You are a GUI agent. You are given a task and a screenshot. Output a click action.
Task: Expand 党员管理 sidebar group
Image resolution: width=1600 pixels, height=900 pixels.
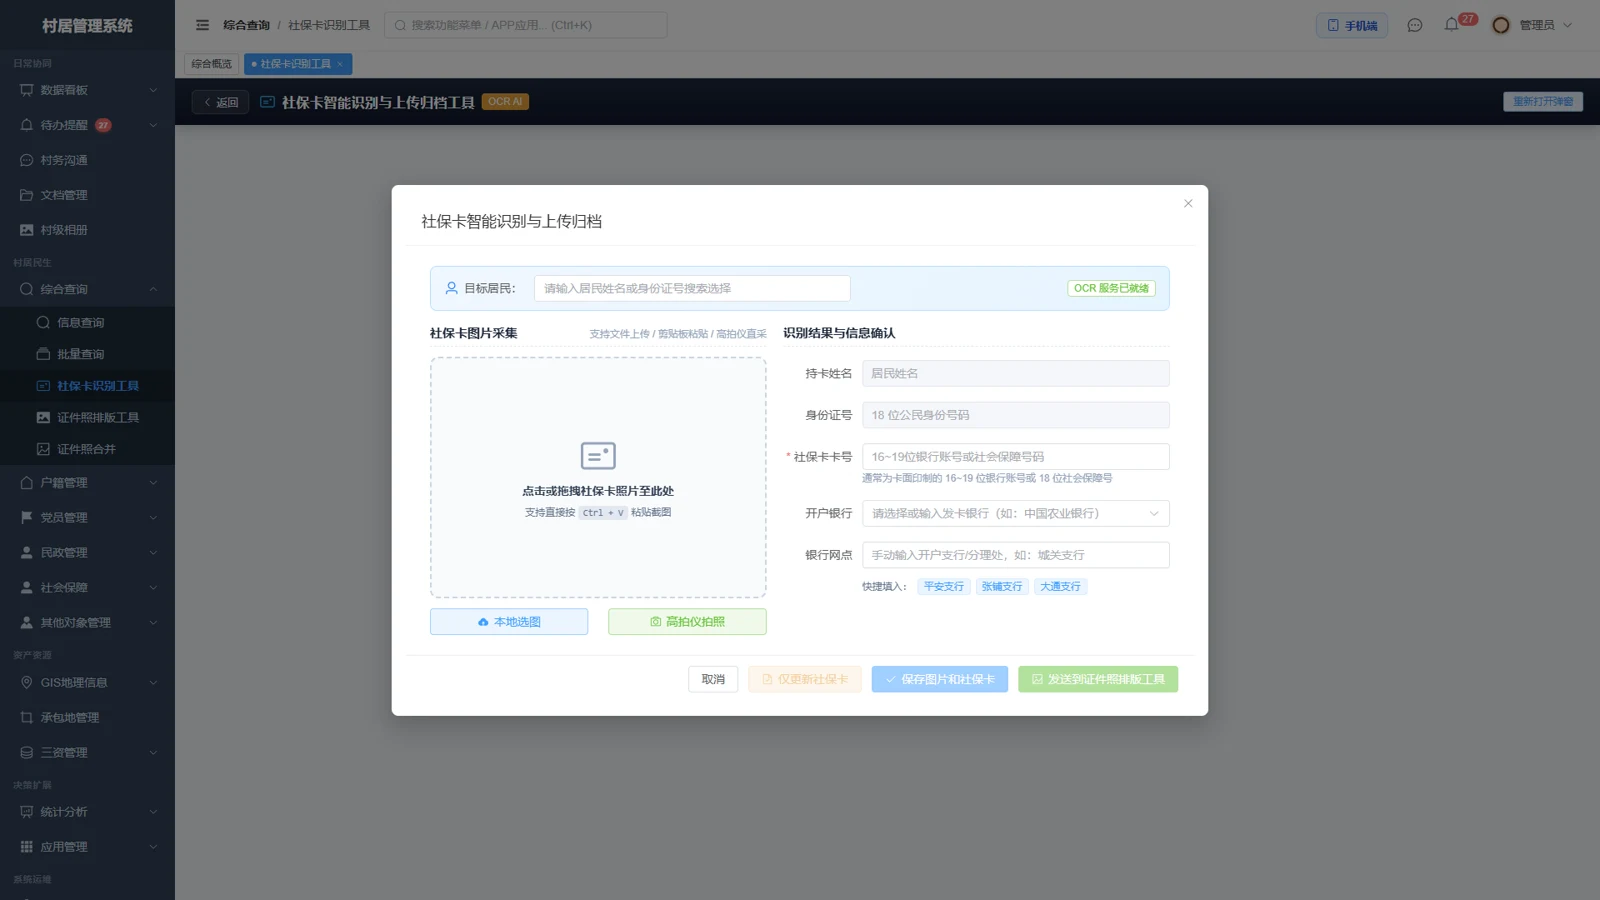point(87,518)
